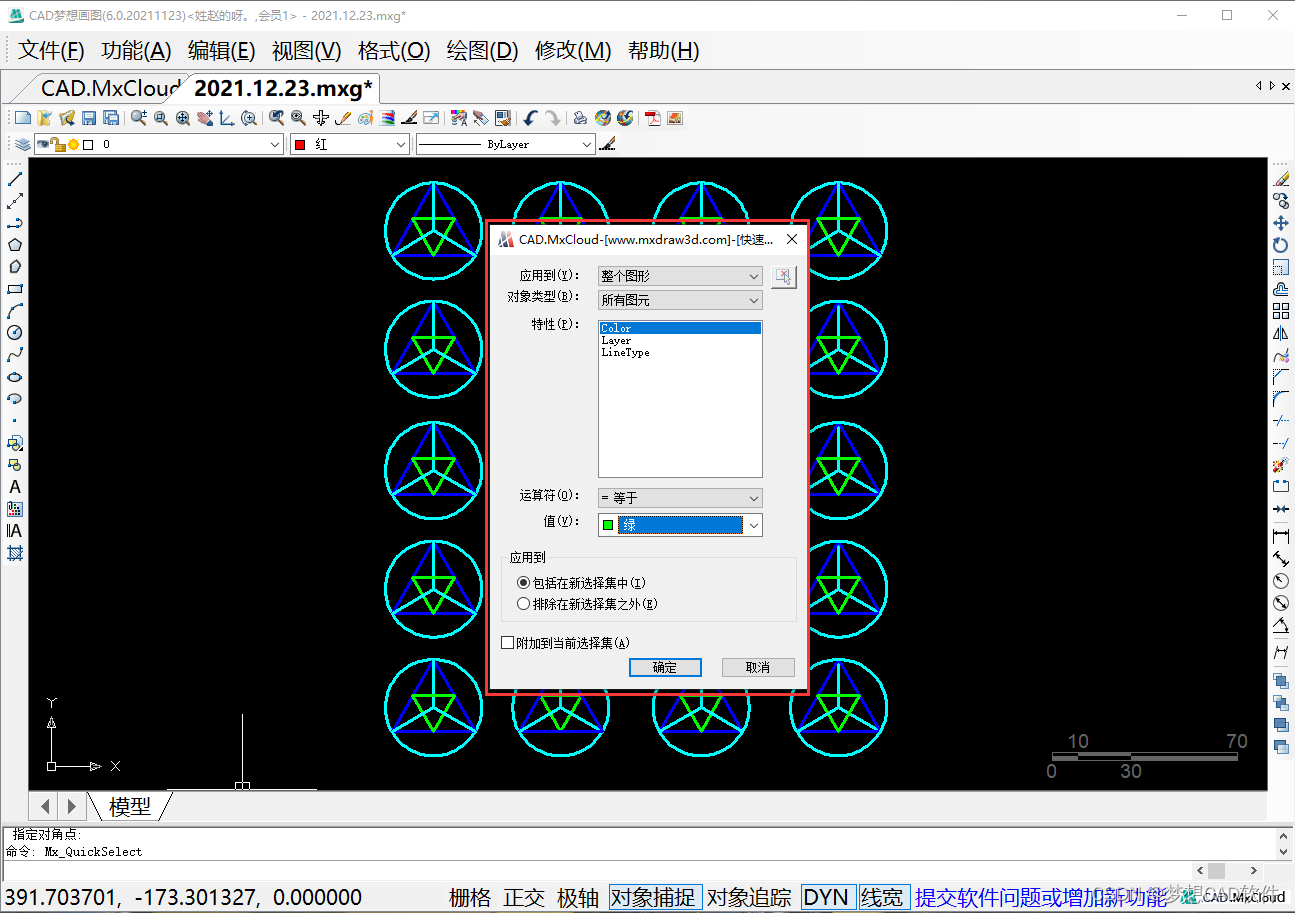Select the Polygon drawing tool

pyautogui.click(x=15, y=245)
